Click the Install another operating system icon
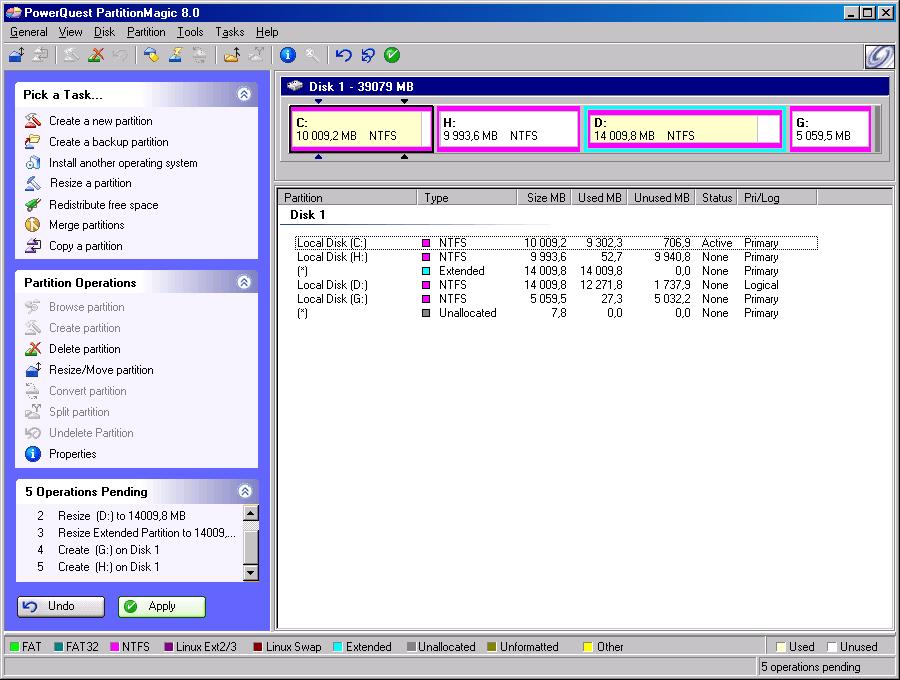The height and width of the screenshot is (680, 900). pyautogui.click(x=33, y=163)
